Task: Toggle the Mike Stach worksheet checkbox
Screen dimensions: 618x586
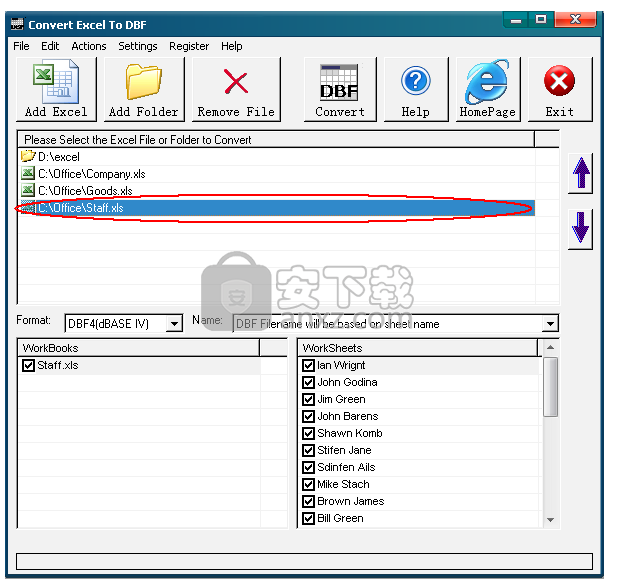Action: (308, 484)
